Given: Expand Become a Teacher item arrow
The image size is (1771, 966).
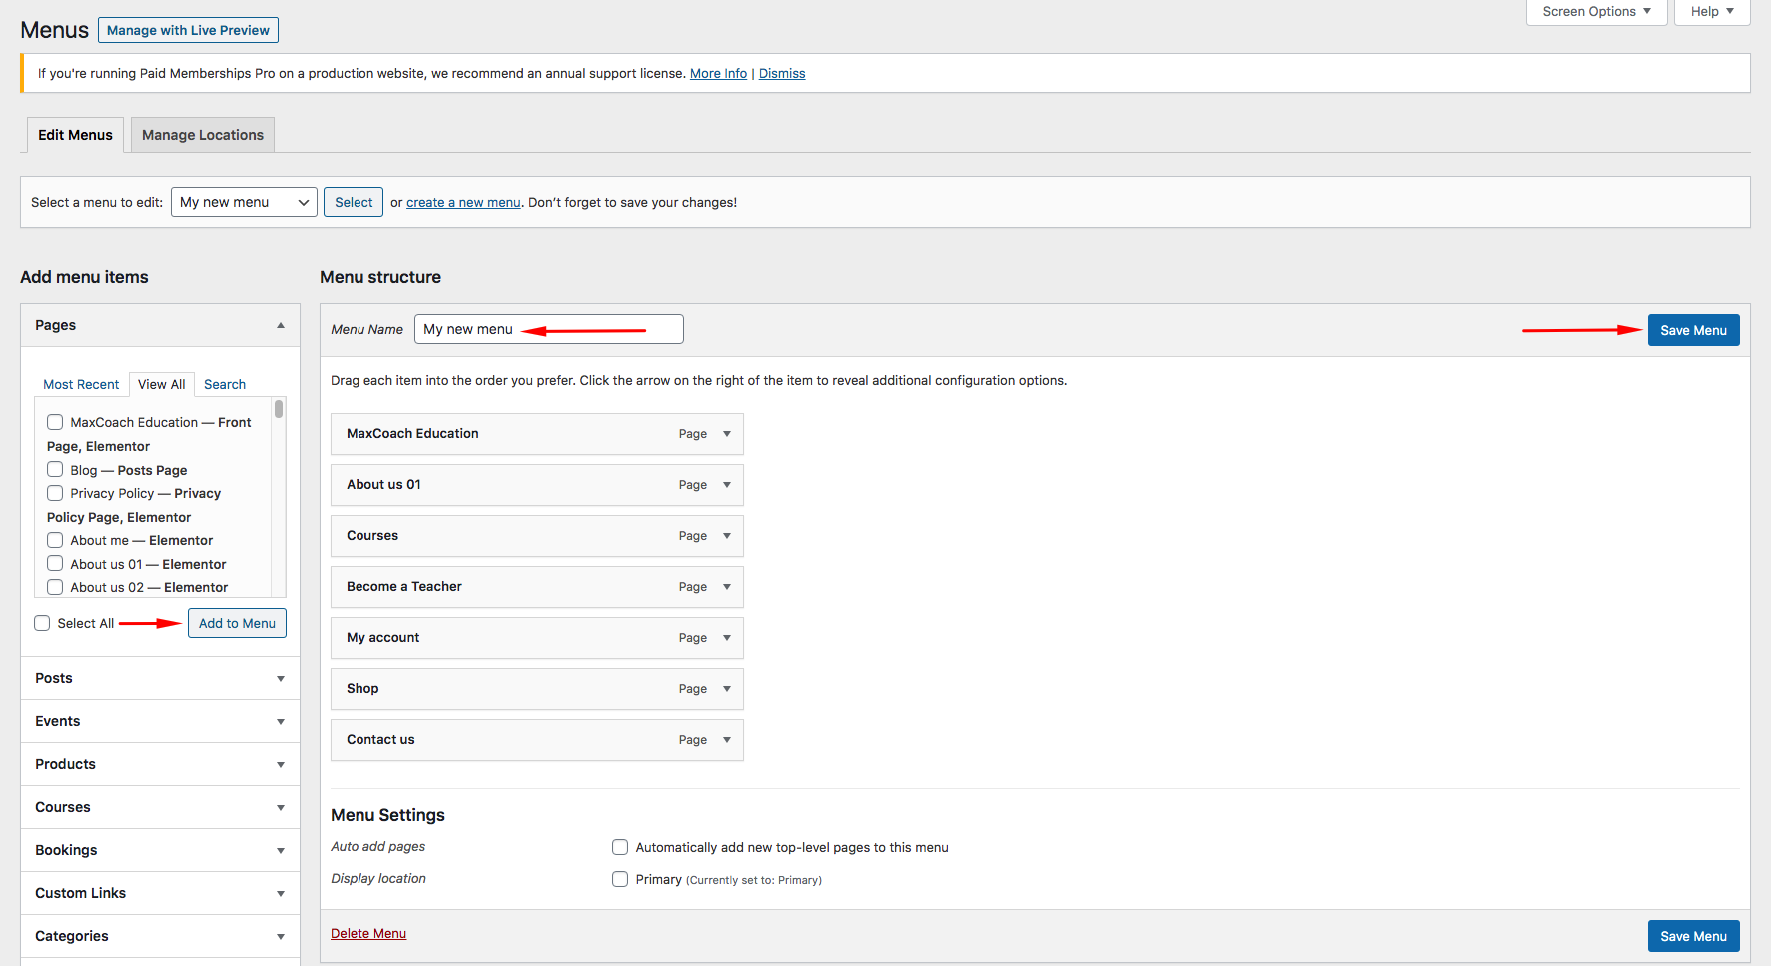Looking at the screenshot, I should click(727, 587).
